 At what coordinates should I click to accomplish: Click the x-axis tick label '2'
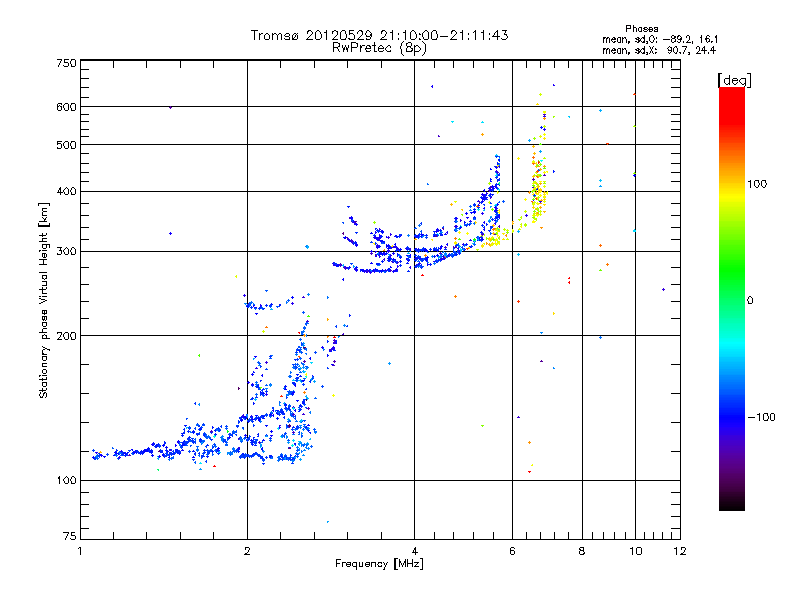247,551
